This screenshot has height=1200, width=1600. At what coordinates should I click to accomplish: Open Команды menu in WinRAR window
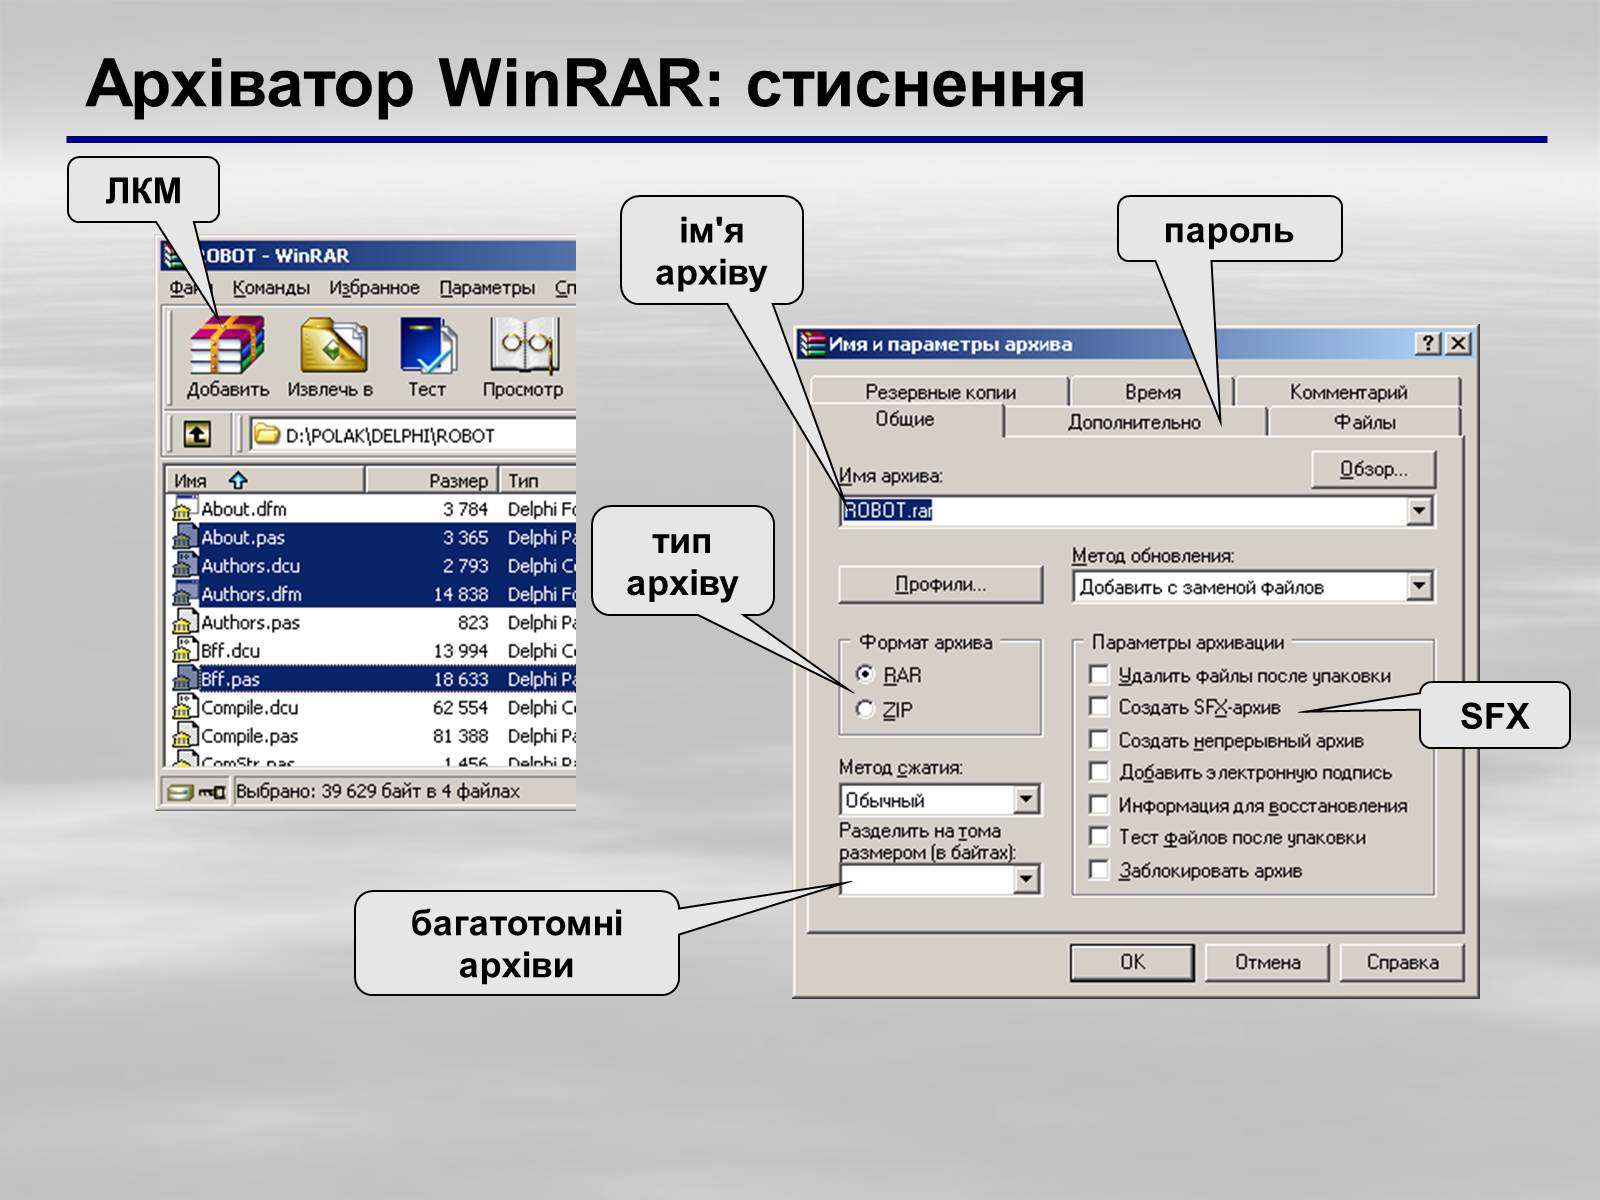point(271,288)
